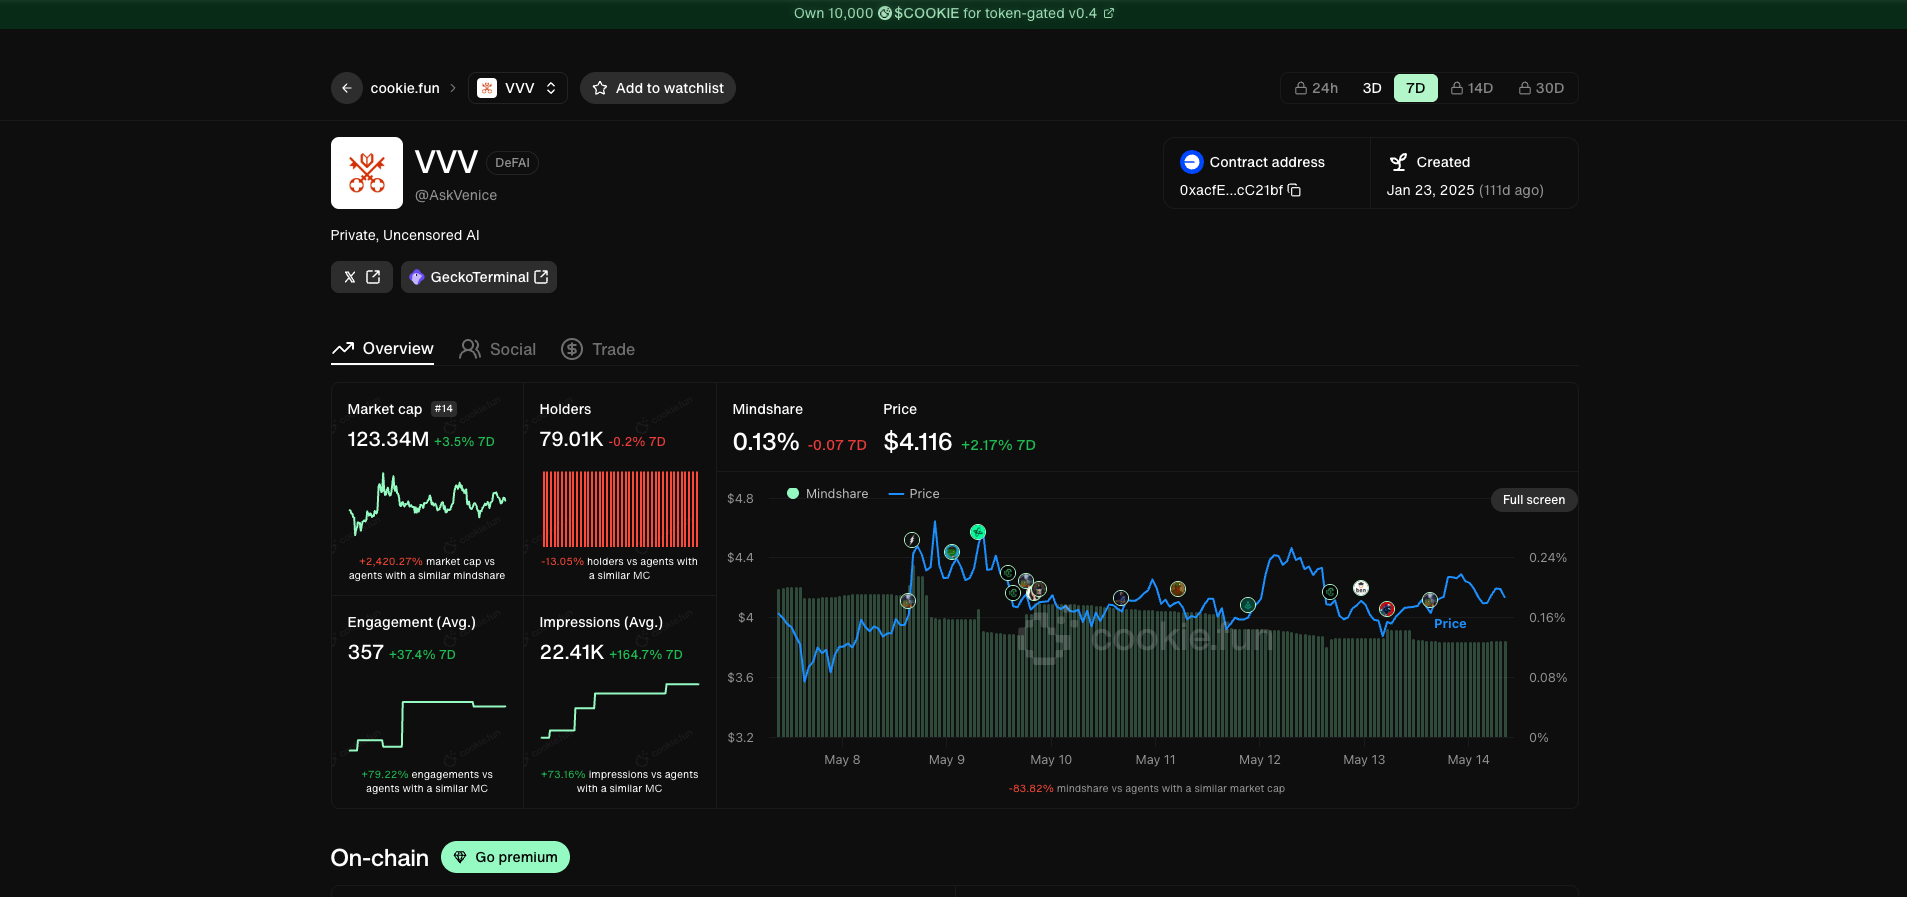Click the 357 engagement value
1907x897 pixels.
(365, 652)
